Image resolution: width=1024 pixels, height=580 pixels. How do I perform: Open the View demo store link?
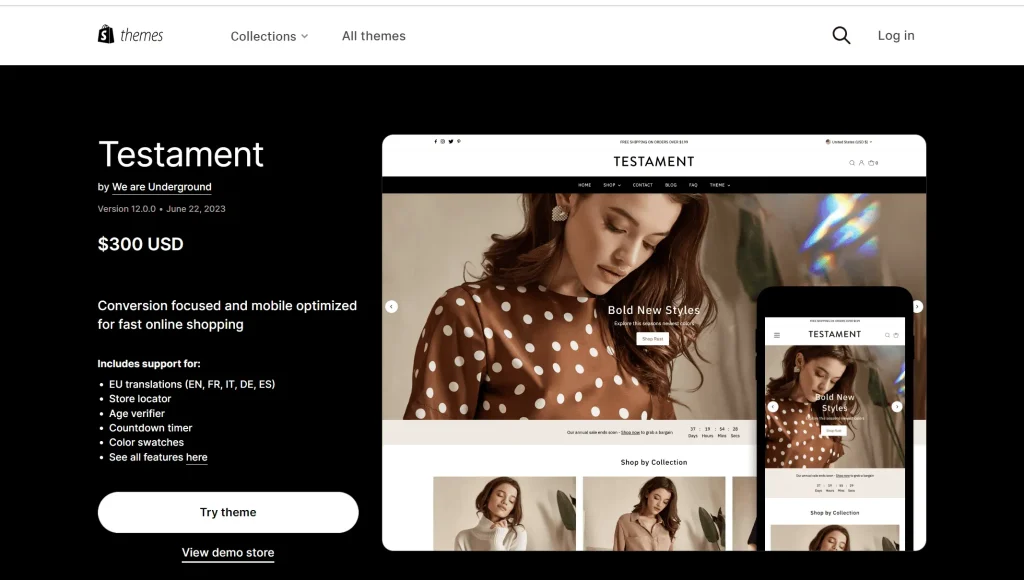click(x=228, y=552)
